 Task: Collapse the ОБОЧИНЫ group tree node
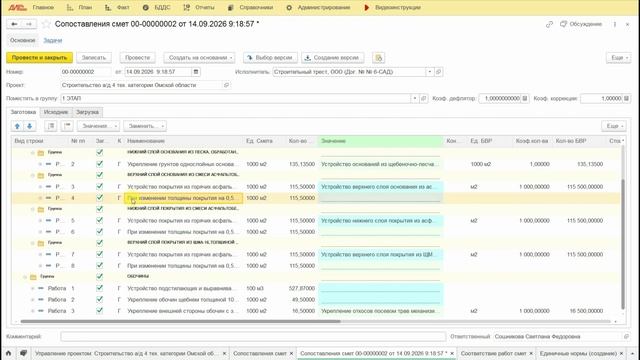pos(25,277)
